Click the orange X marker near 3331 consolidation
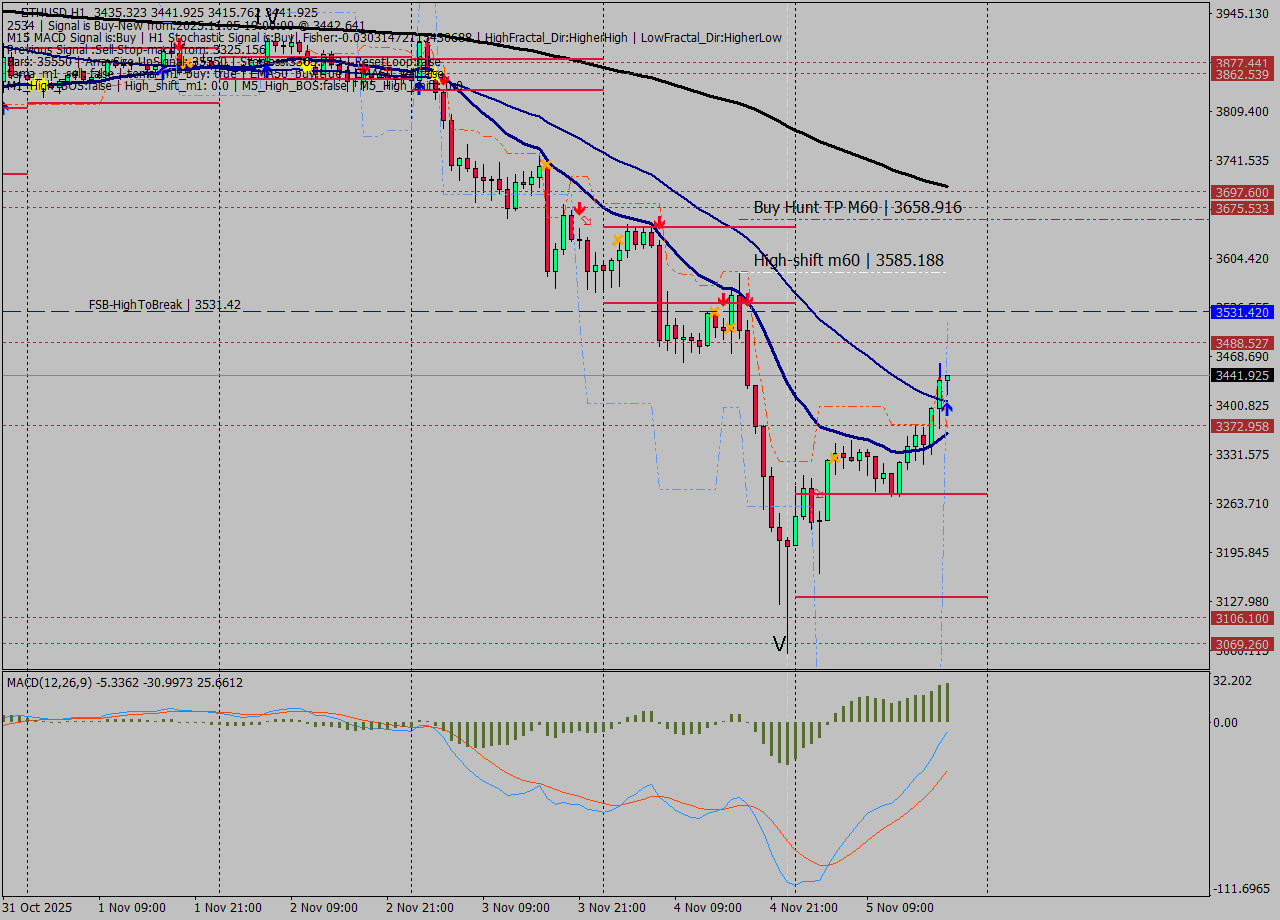 (x=833, y=458)
